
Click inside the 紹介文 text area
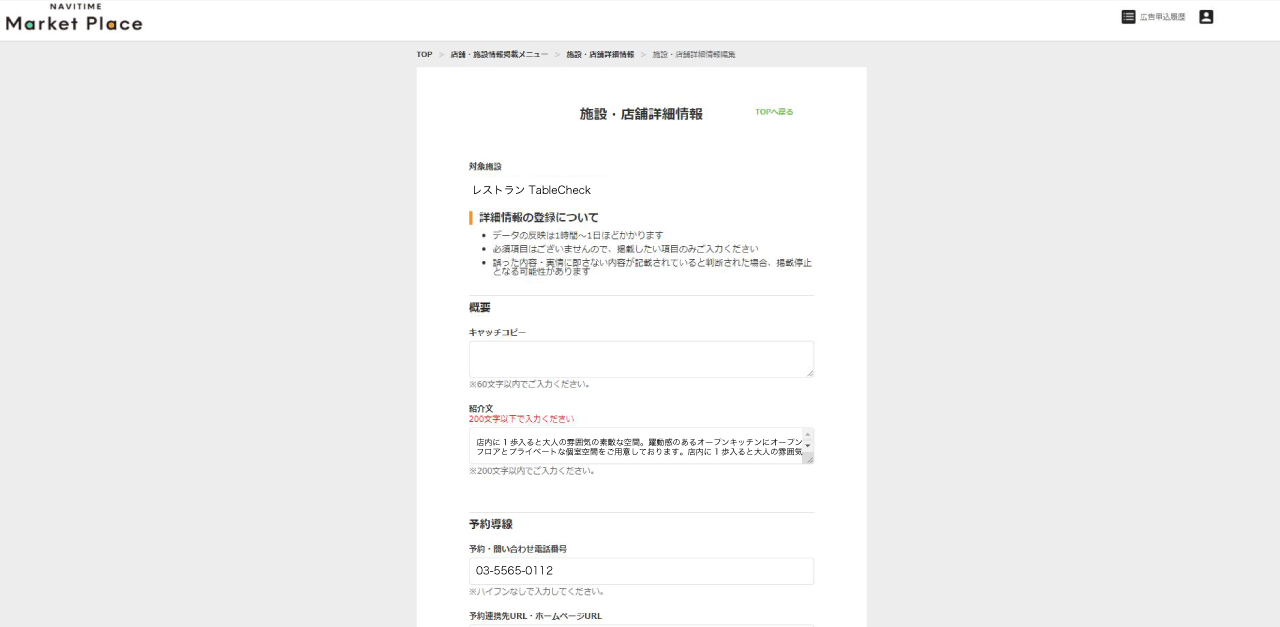(636, 446)
